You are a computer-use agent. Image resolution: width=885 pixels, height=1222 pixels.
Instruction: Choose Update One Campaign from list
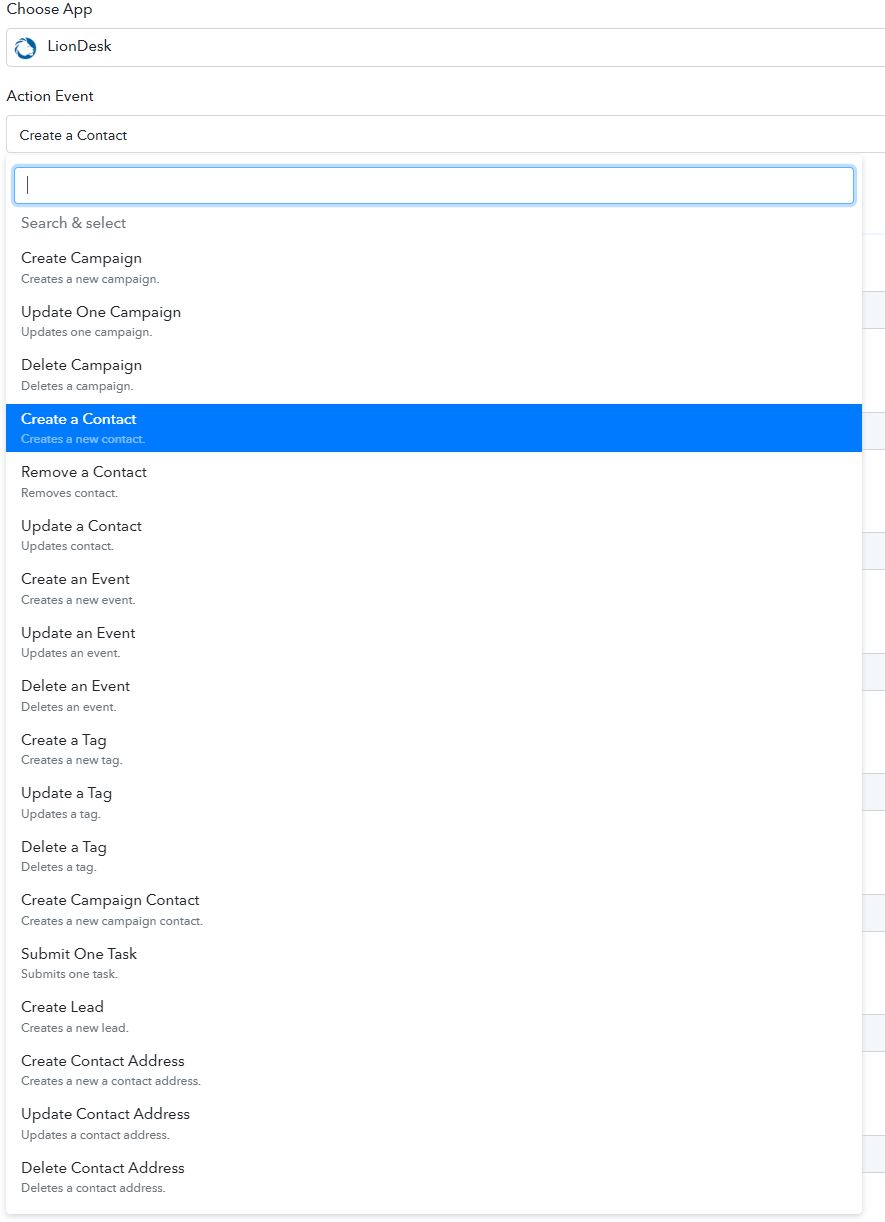click(x=434, y=321)
